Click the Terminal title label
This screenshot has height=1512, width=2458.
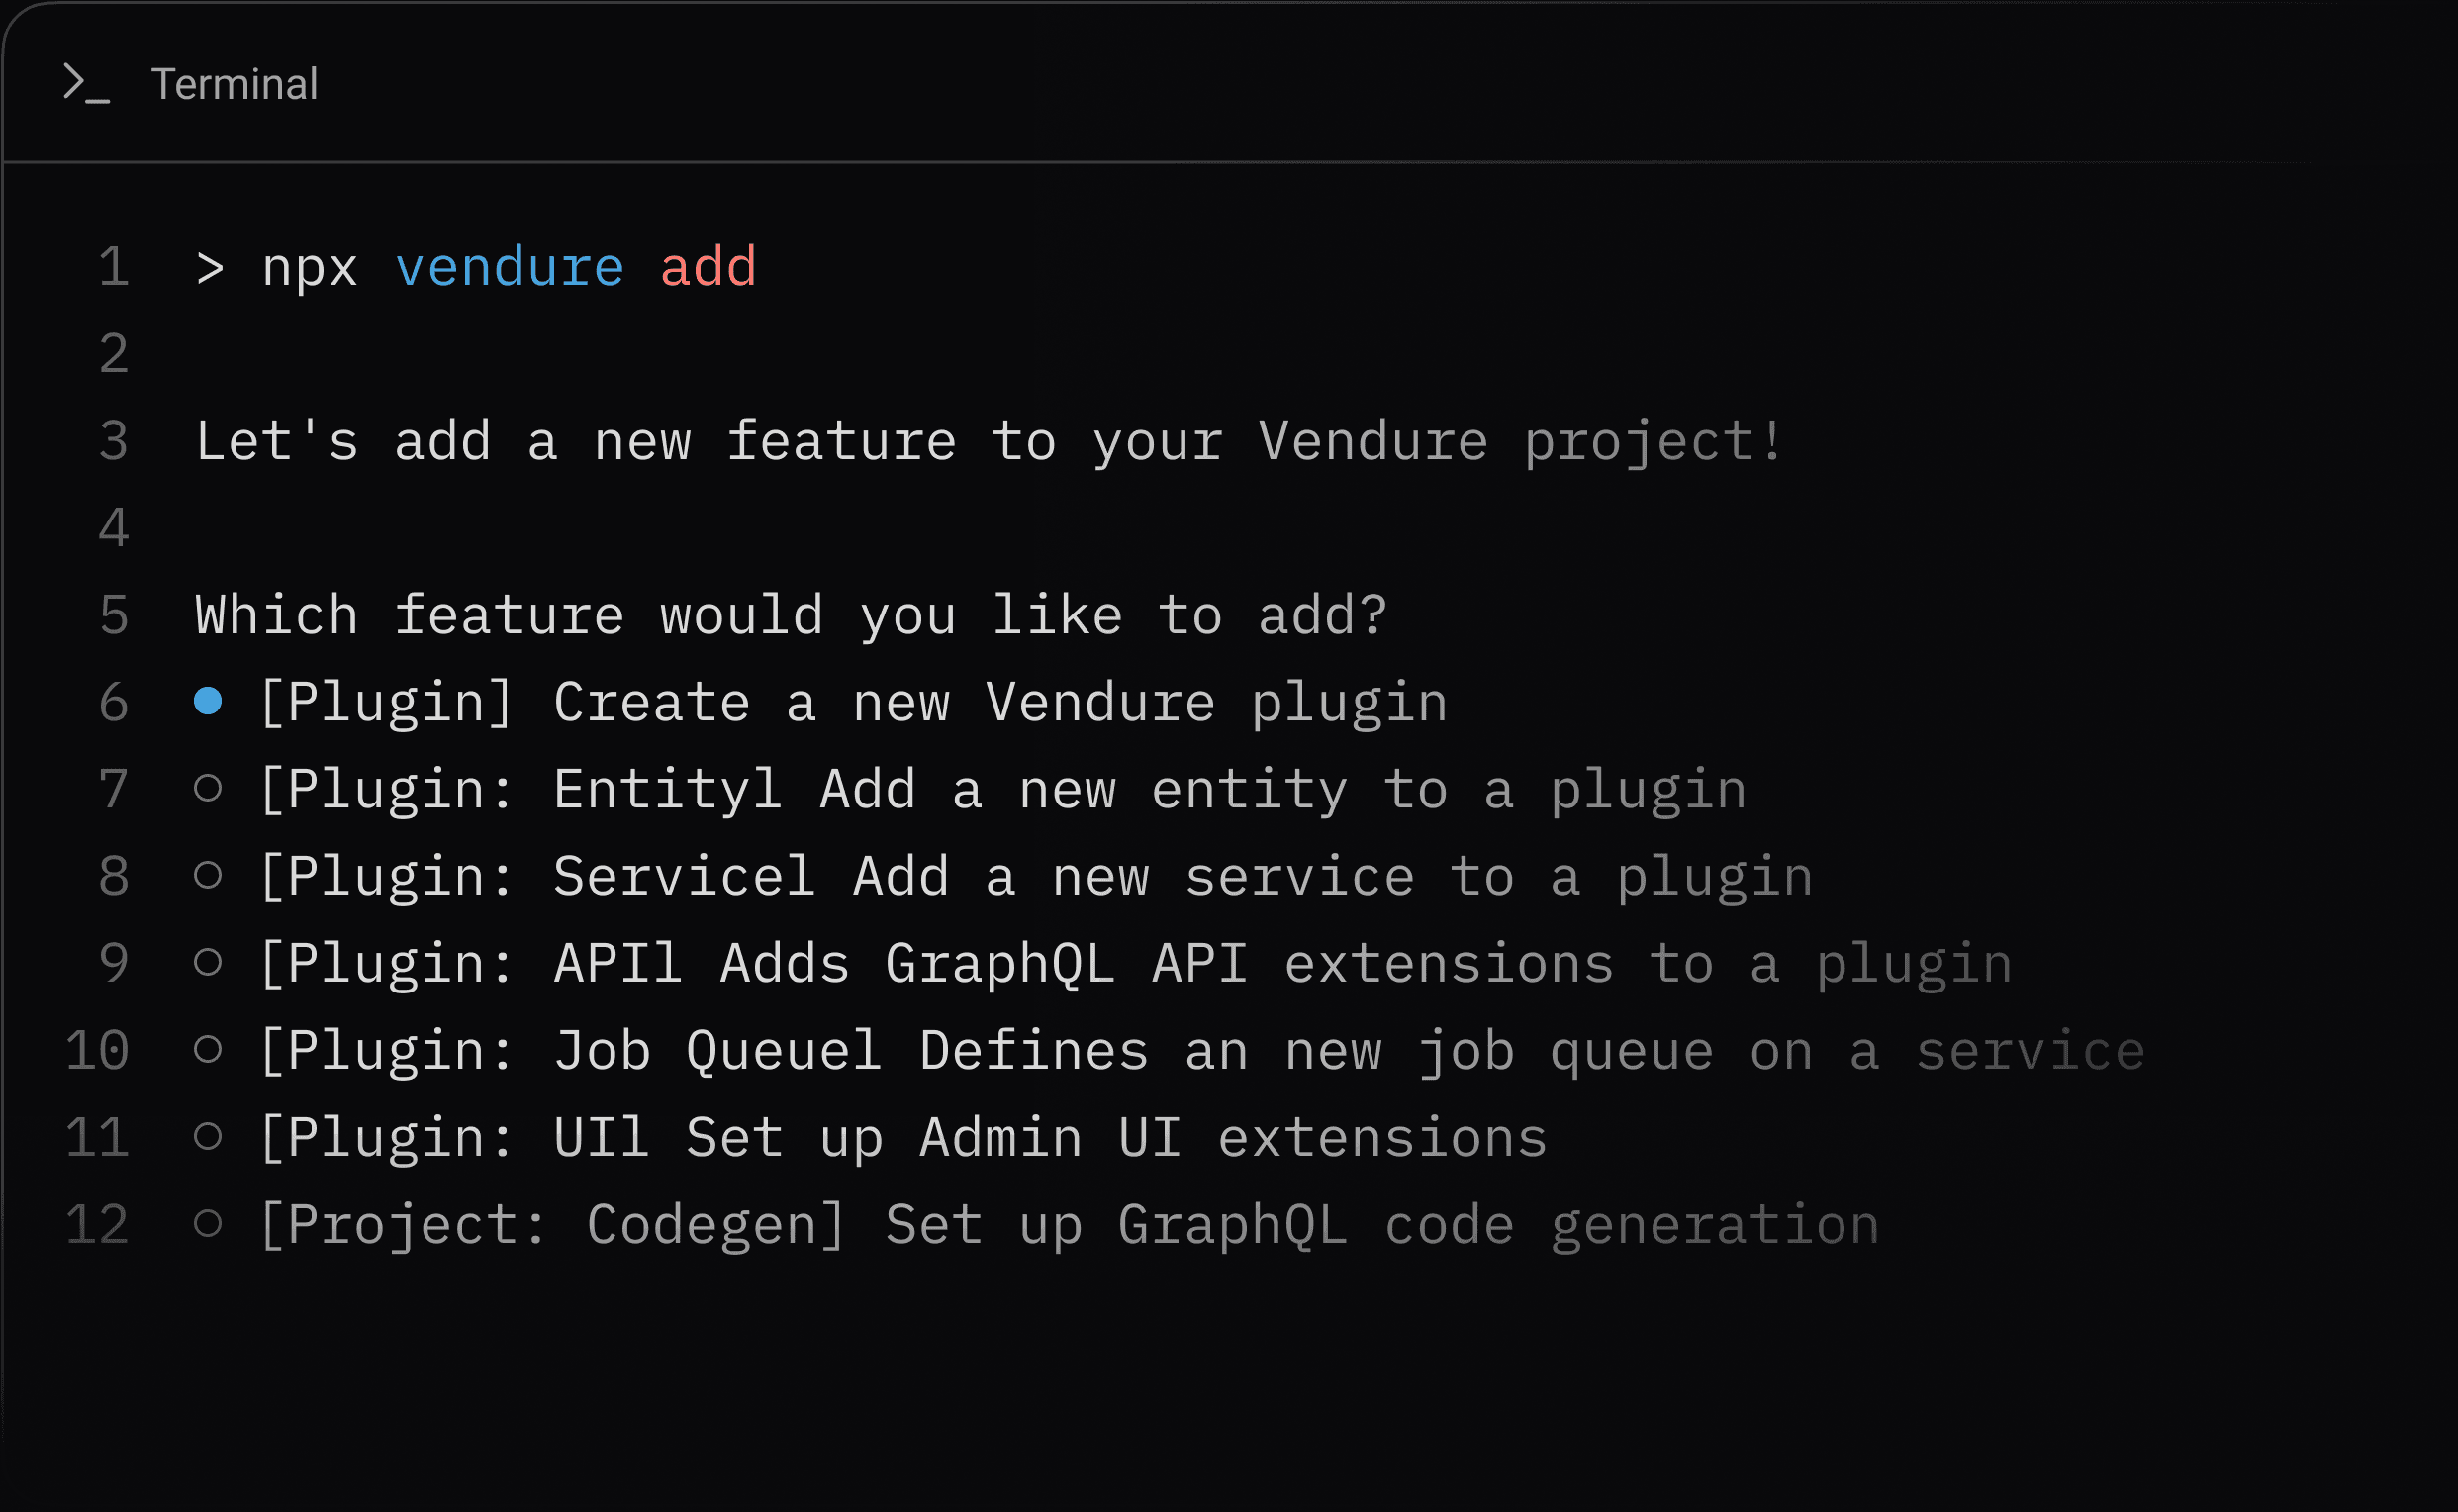[x=234, y=84]
